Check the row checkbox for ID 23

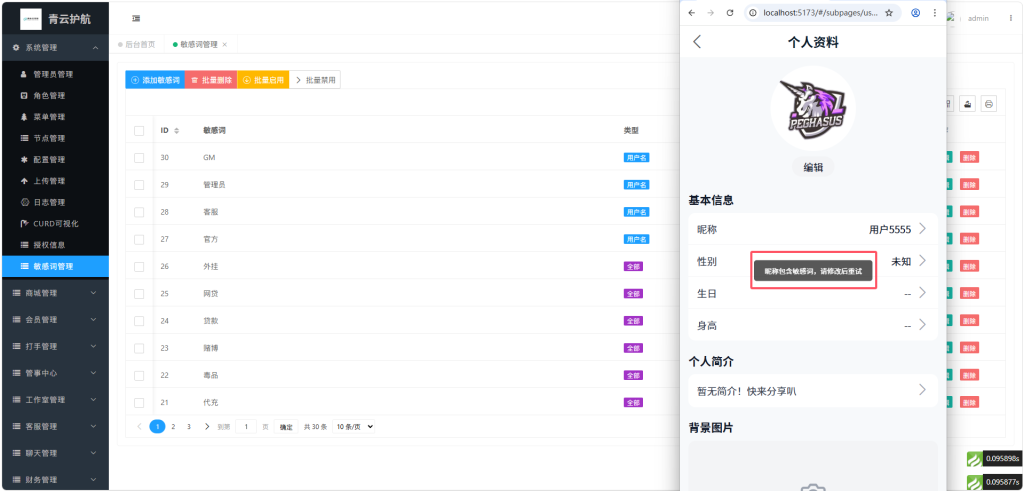click(x=139, y=348)
